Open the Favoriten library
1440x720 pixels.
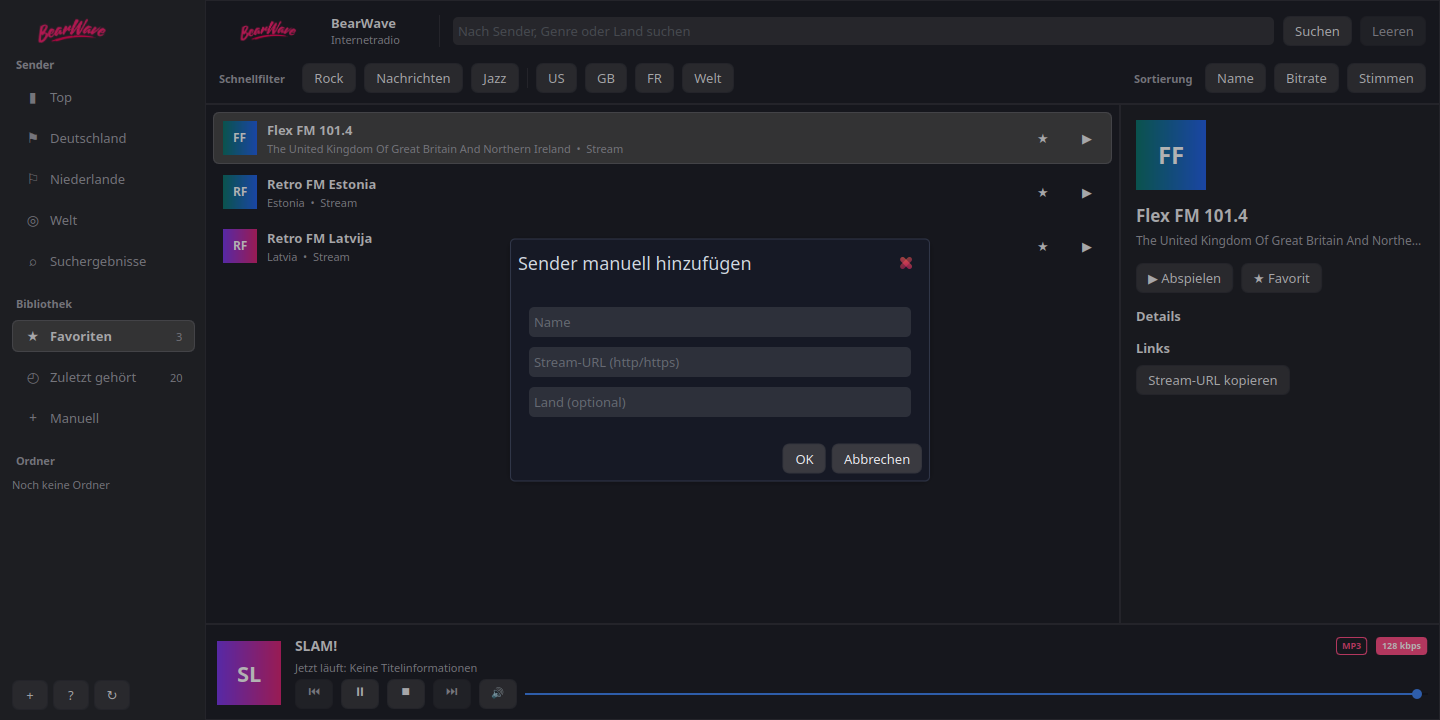(x=103, y=337)
